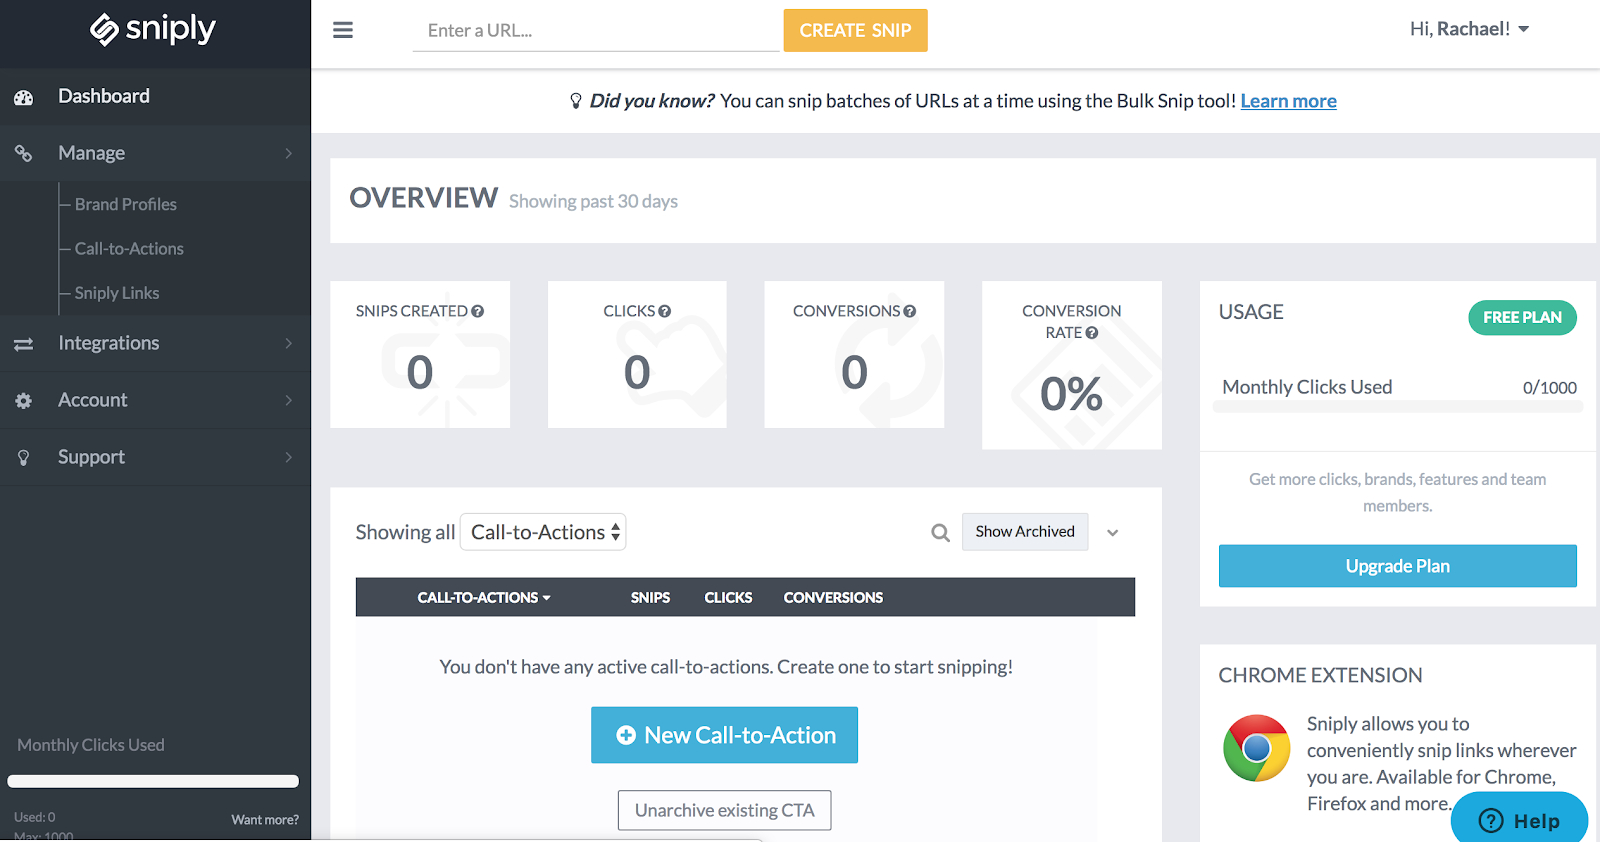
Task: Open Sniply Links in the sidebar
Action: pyautogui.click(x=117, y=293)
